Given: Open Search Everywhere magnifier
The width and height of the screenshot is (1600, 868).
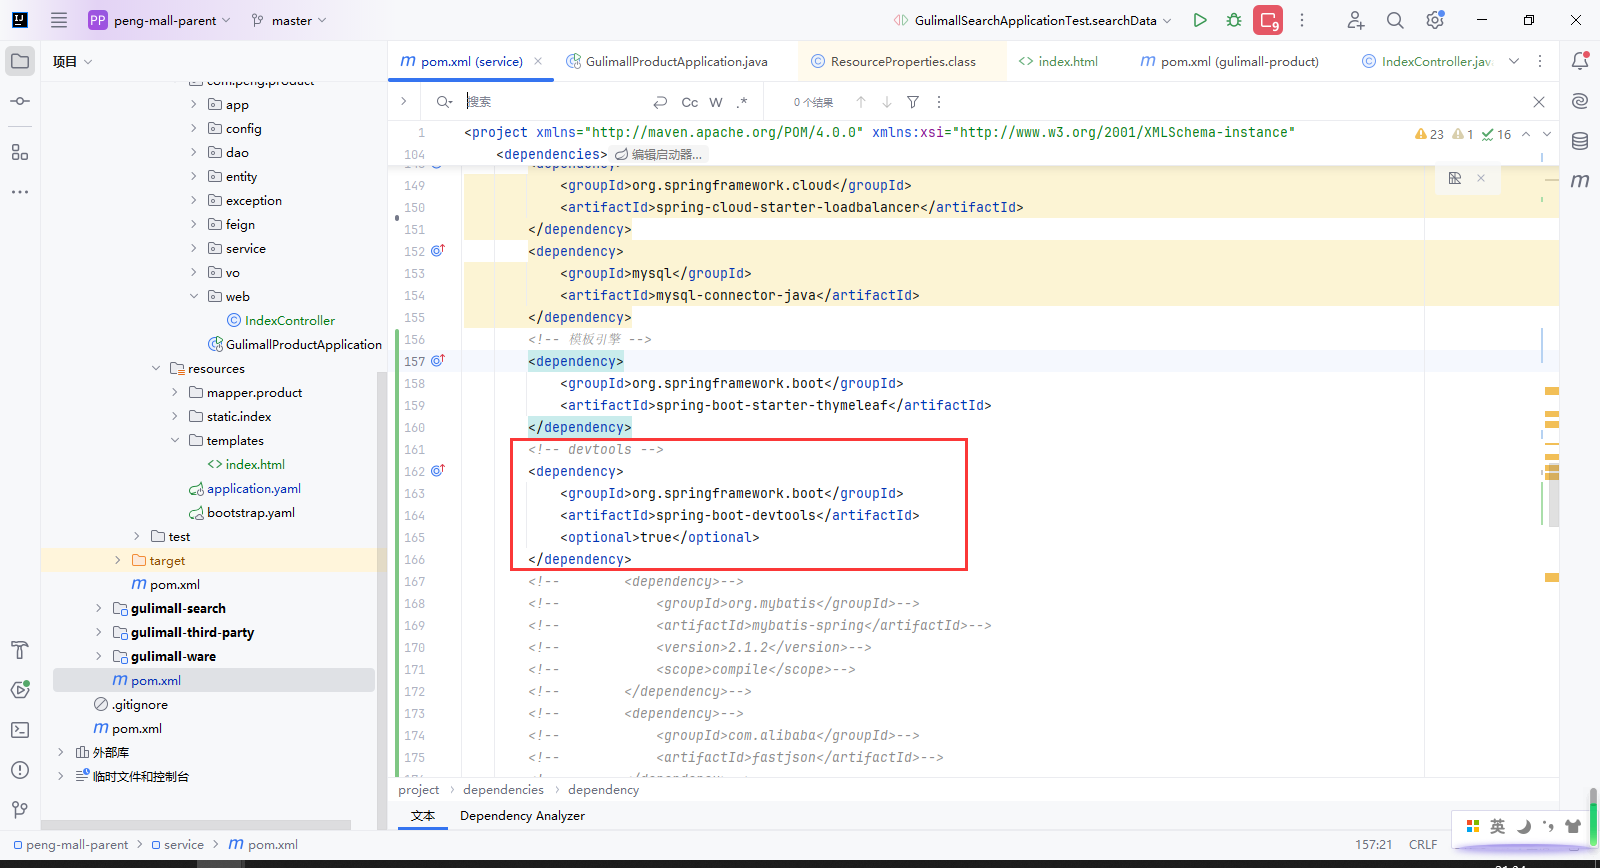Looking at the screenshot, I should pyautogui.click(x=1395, y=20).
